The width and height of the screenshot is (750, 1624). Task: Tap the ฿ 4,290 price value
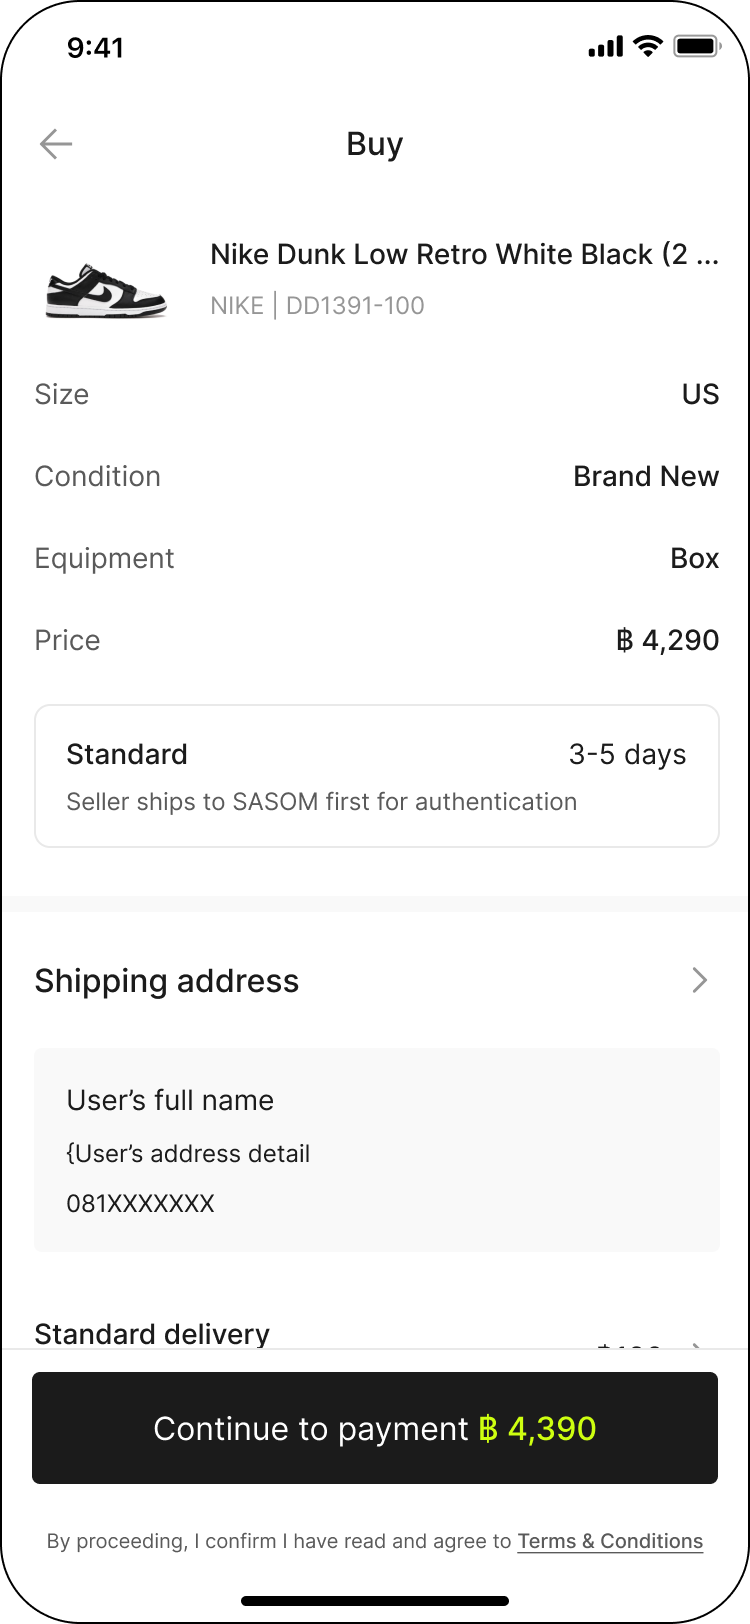click(x=667, y=640)
